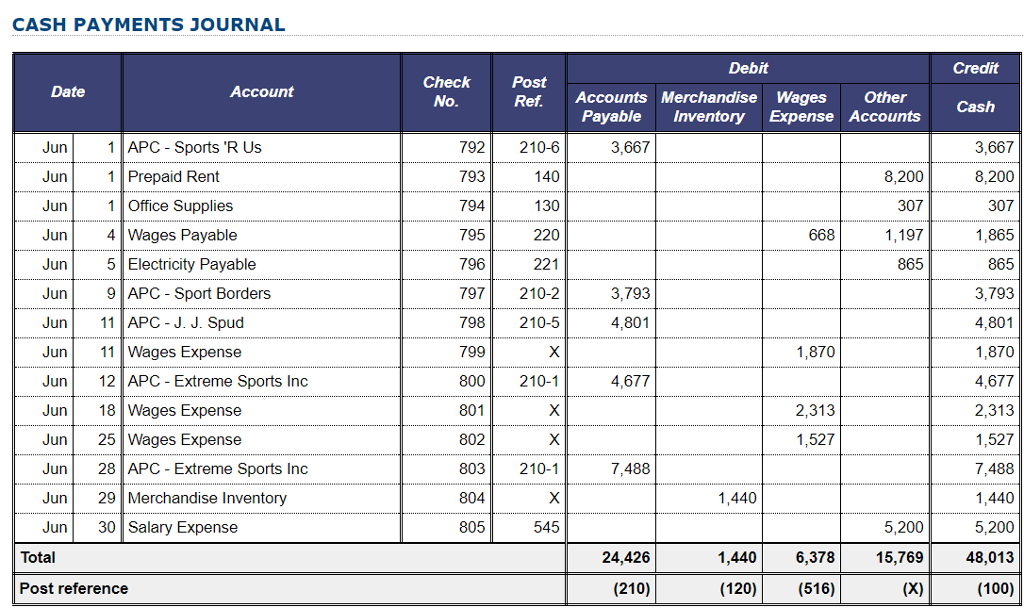Click post reference 545
1024x608 pixels.
547,528
